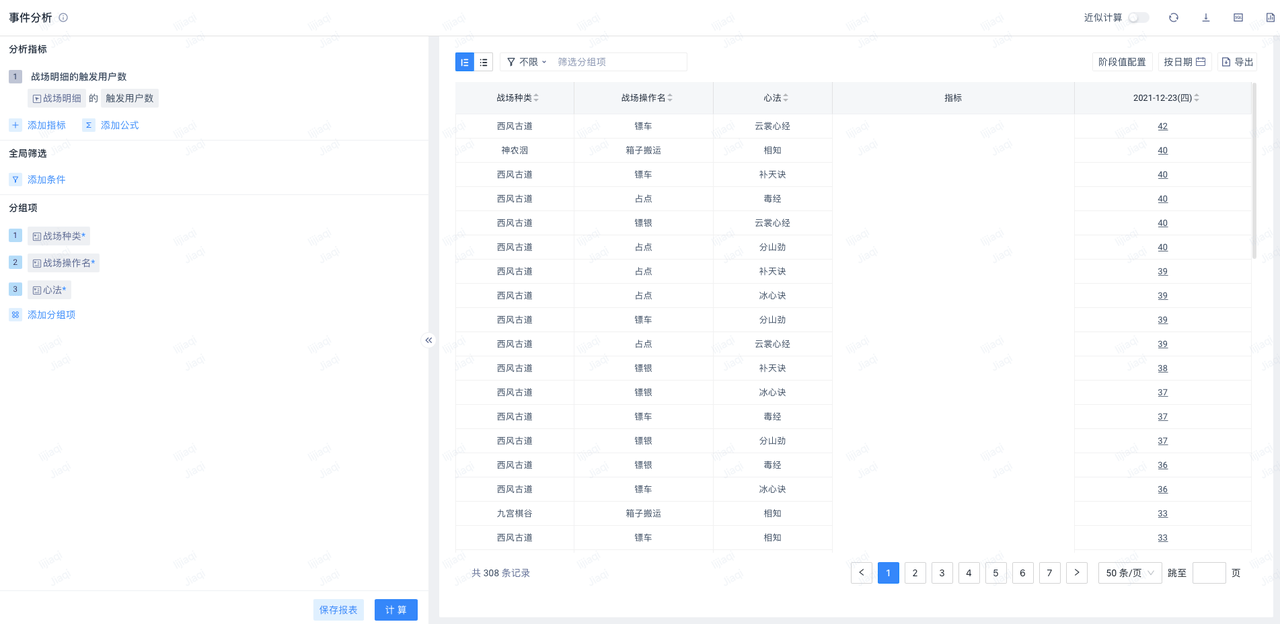1280x624 pixels.
Task: Click the 保存报表 button
Action: click(x=338, y=610)
